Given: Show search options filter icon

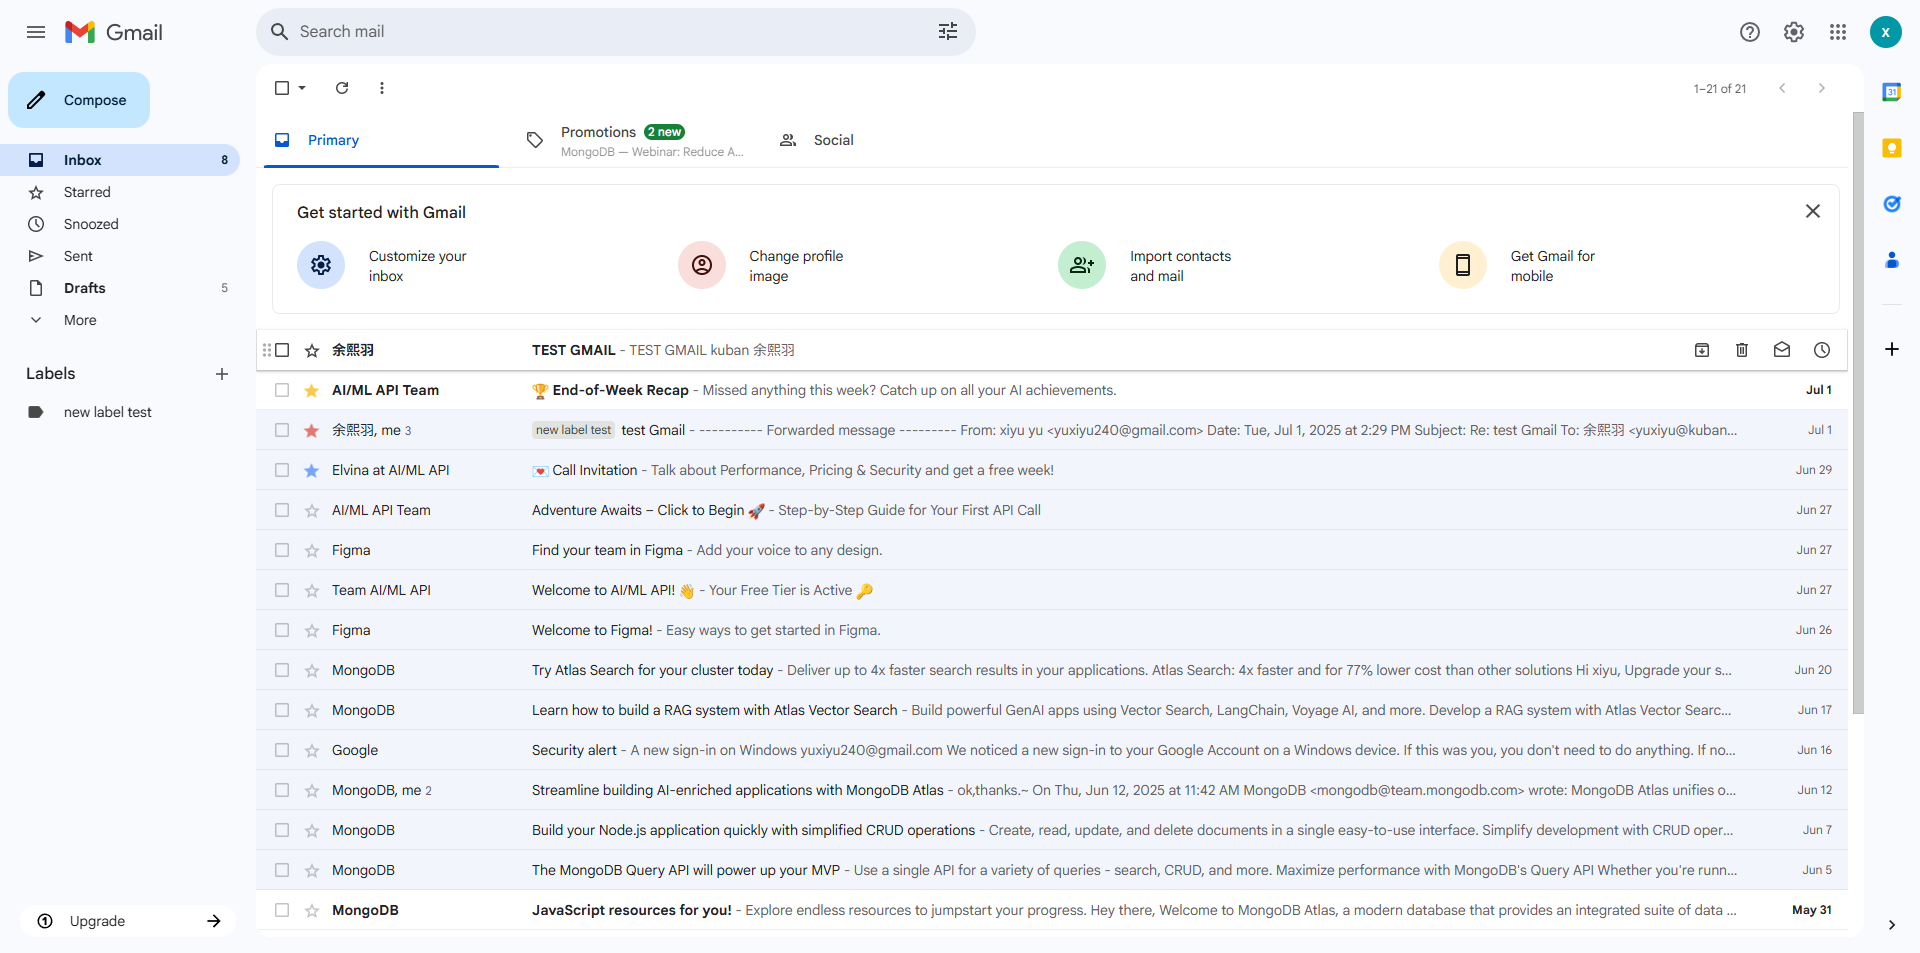Looking at the screenshot, I should click(x=948, y=32).
